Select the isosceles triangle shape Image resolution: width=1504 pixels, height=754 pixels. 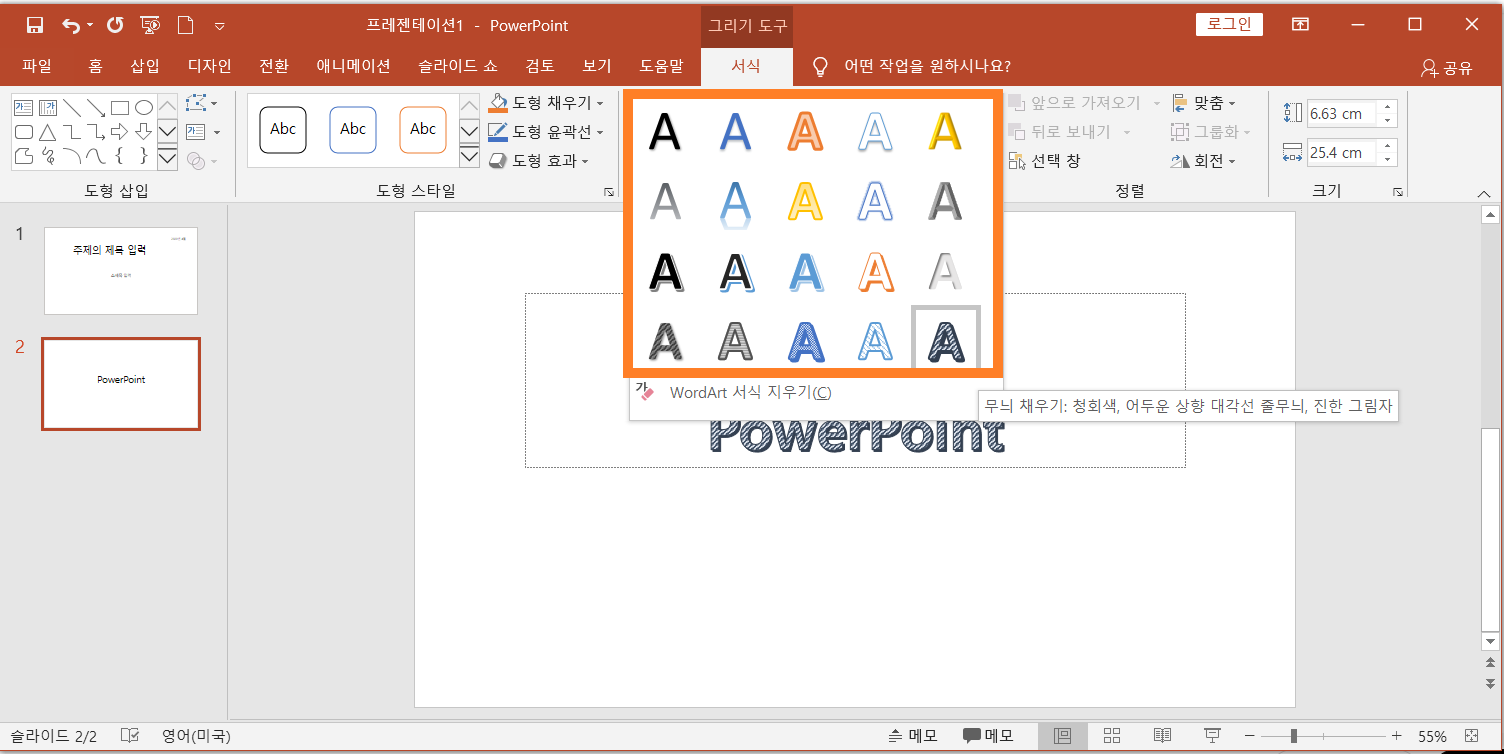coord(47,132)
